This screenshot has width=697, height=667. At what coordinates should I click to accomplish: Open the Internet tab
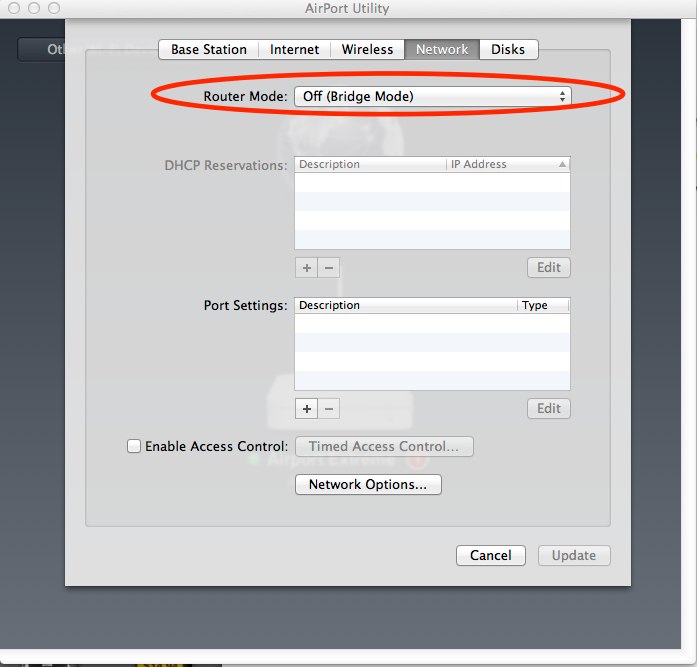(x=295, y=49)
